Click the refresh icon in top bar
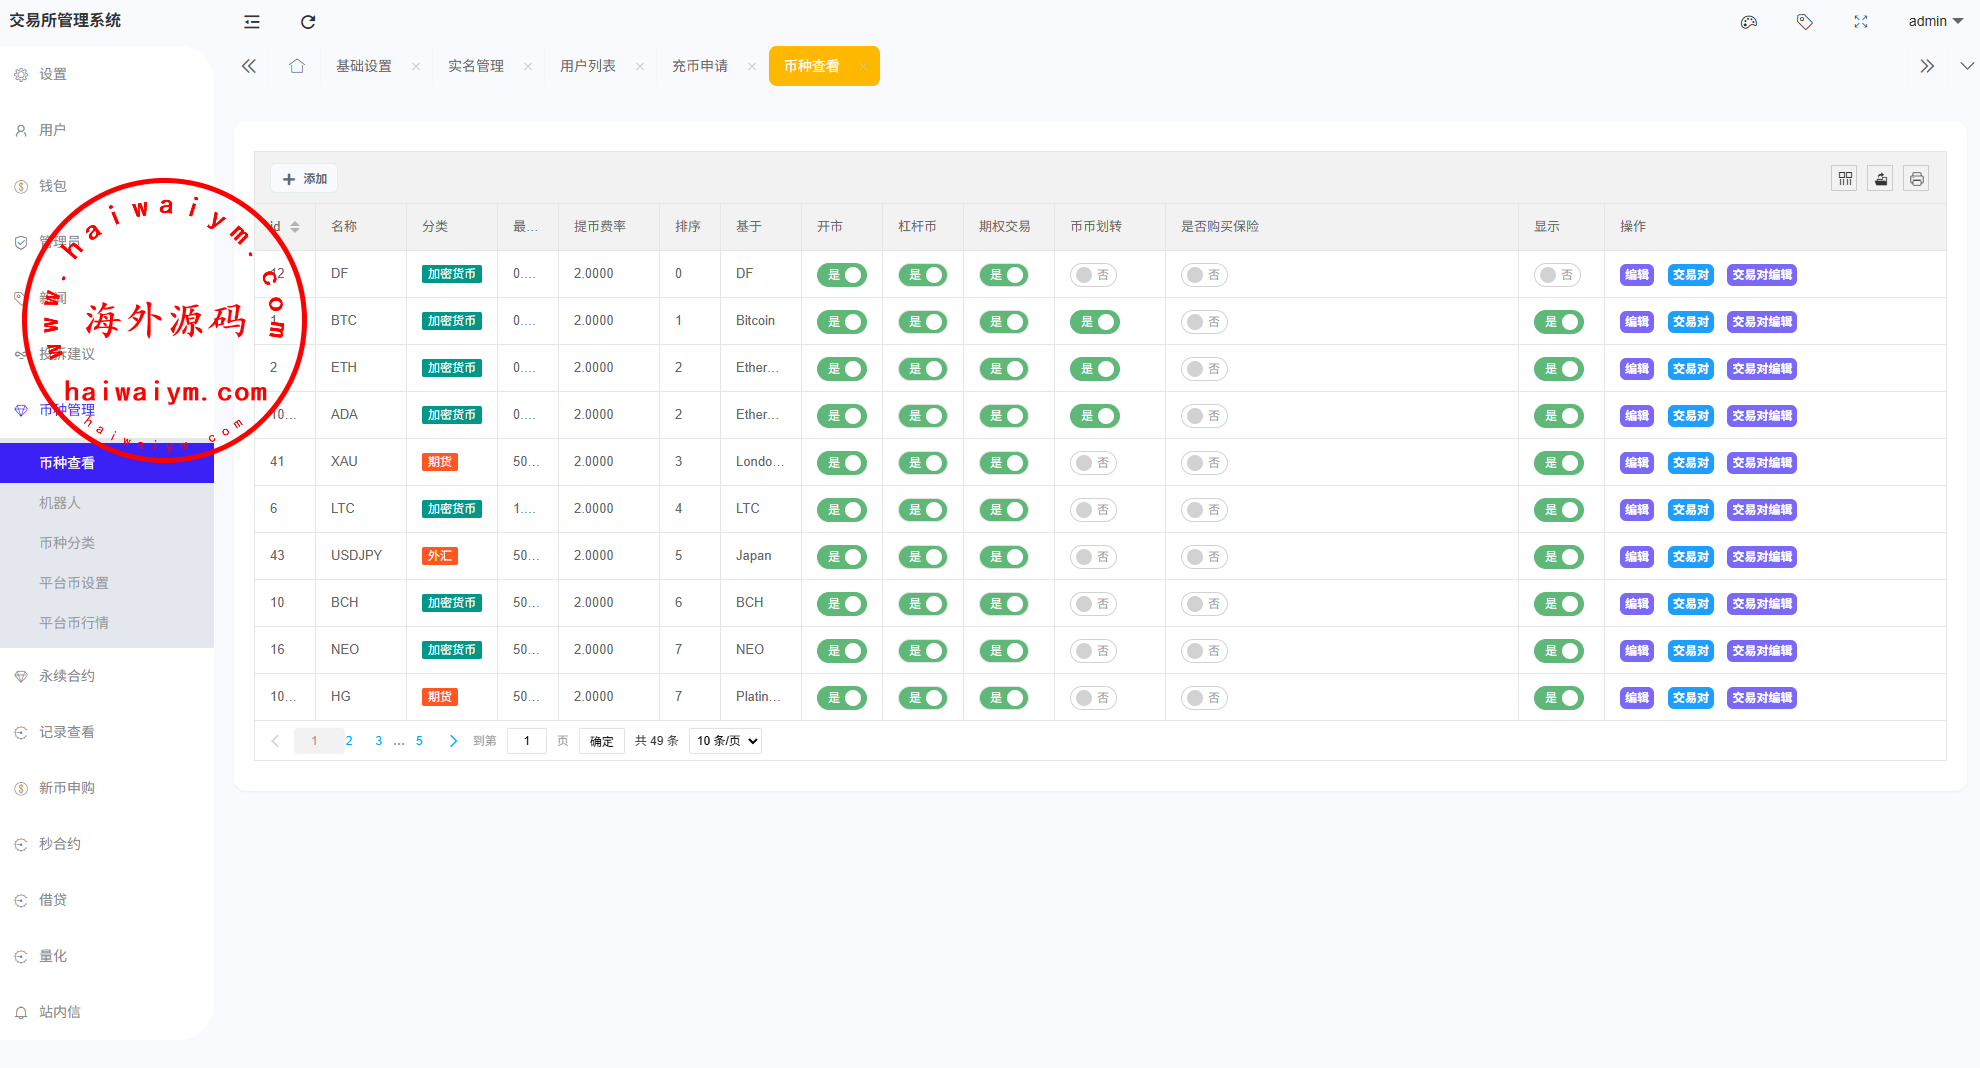 coord(308,22)
